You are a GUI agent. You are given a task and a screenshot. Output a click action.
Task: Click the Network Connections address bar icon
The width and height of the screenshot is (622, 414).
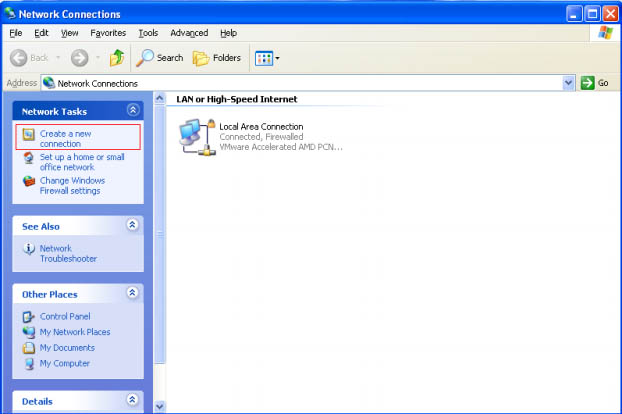click(49, 83)
